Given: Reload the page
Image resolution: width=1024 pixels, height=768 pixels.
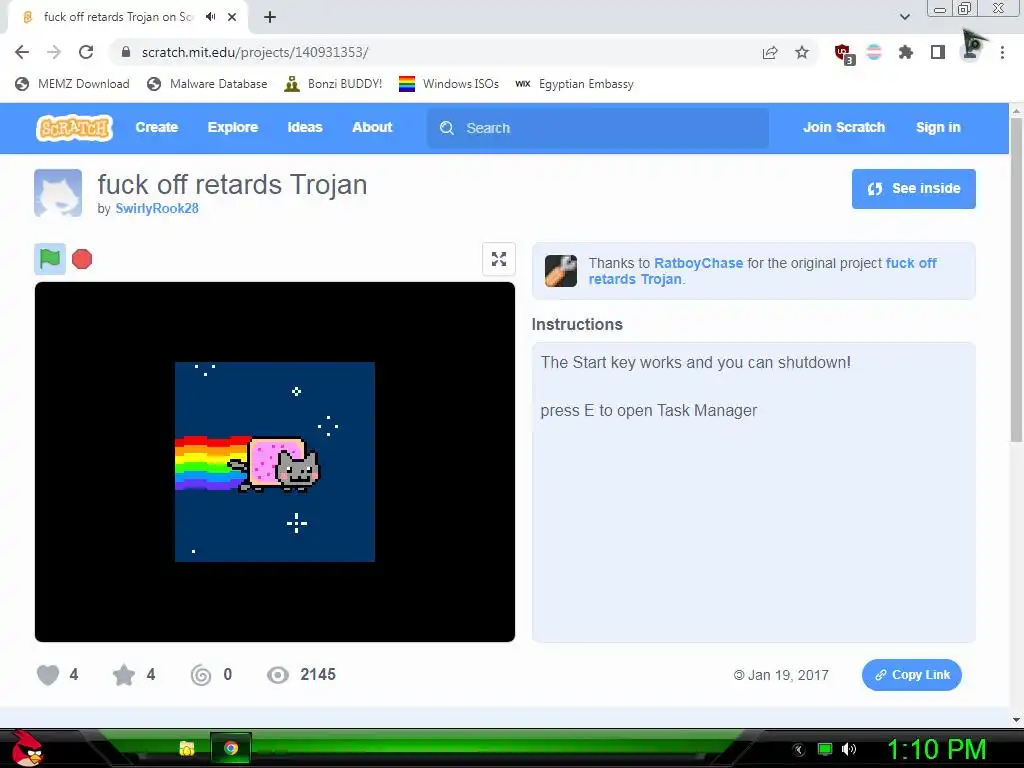Looking at the screenshot, I should point(86,52).
